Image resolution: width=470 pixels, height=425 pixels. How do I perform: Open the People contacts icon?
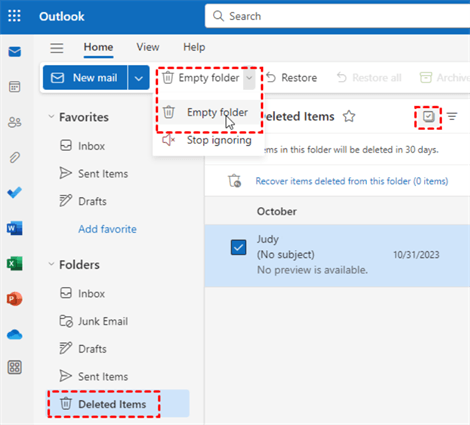15,122
